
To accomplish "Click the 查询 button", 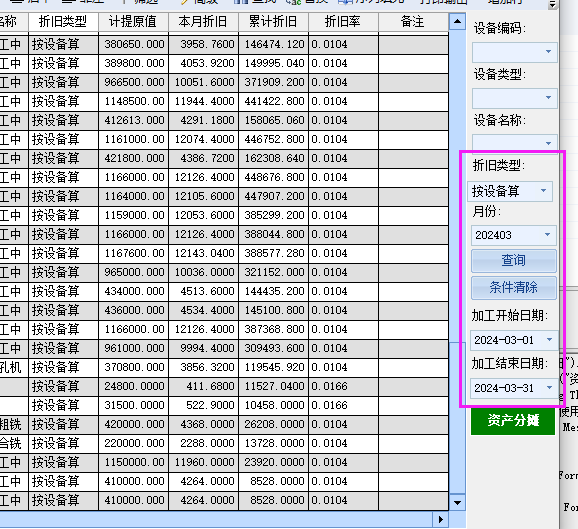I will [514, 260].
